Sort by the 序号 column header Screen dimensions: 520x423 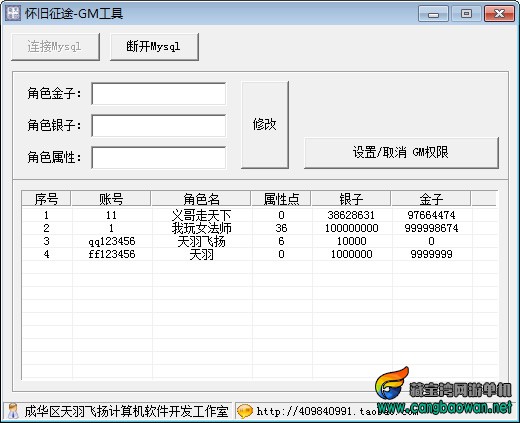(46, 199)
